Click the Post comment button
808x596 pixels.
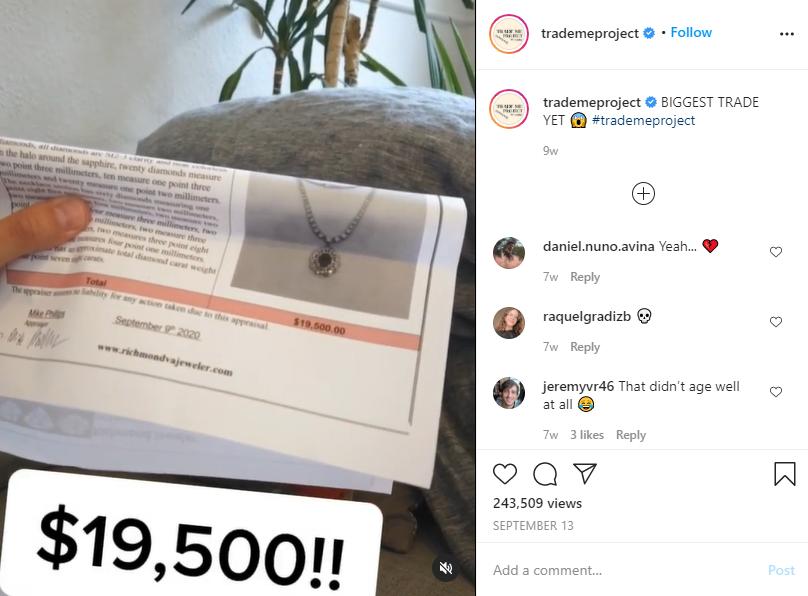(x=781, y=570)
